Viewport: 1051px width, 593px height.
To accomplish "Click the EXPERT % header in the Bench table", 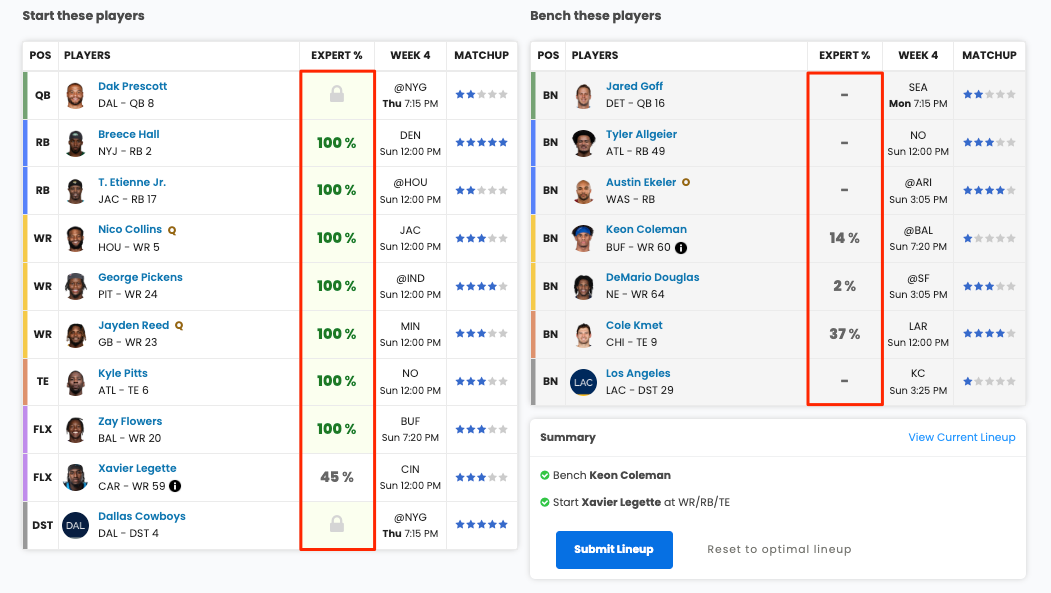I will [x=845, y=56].
